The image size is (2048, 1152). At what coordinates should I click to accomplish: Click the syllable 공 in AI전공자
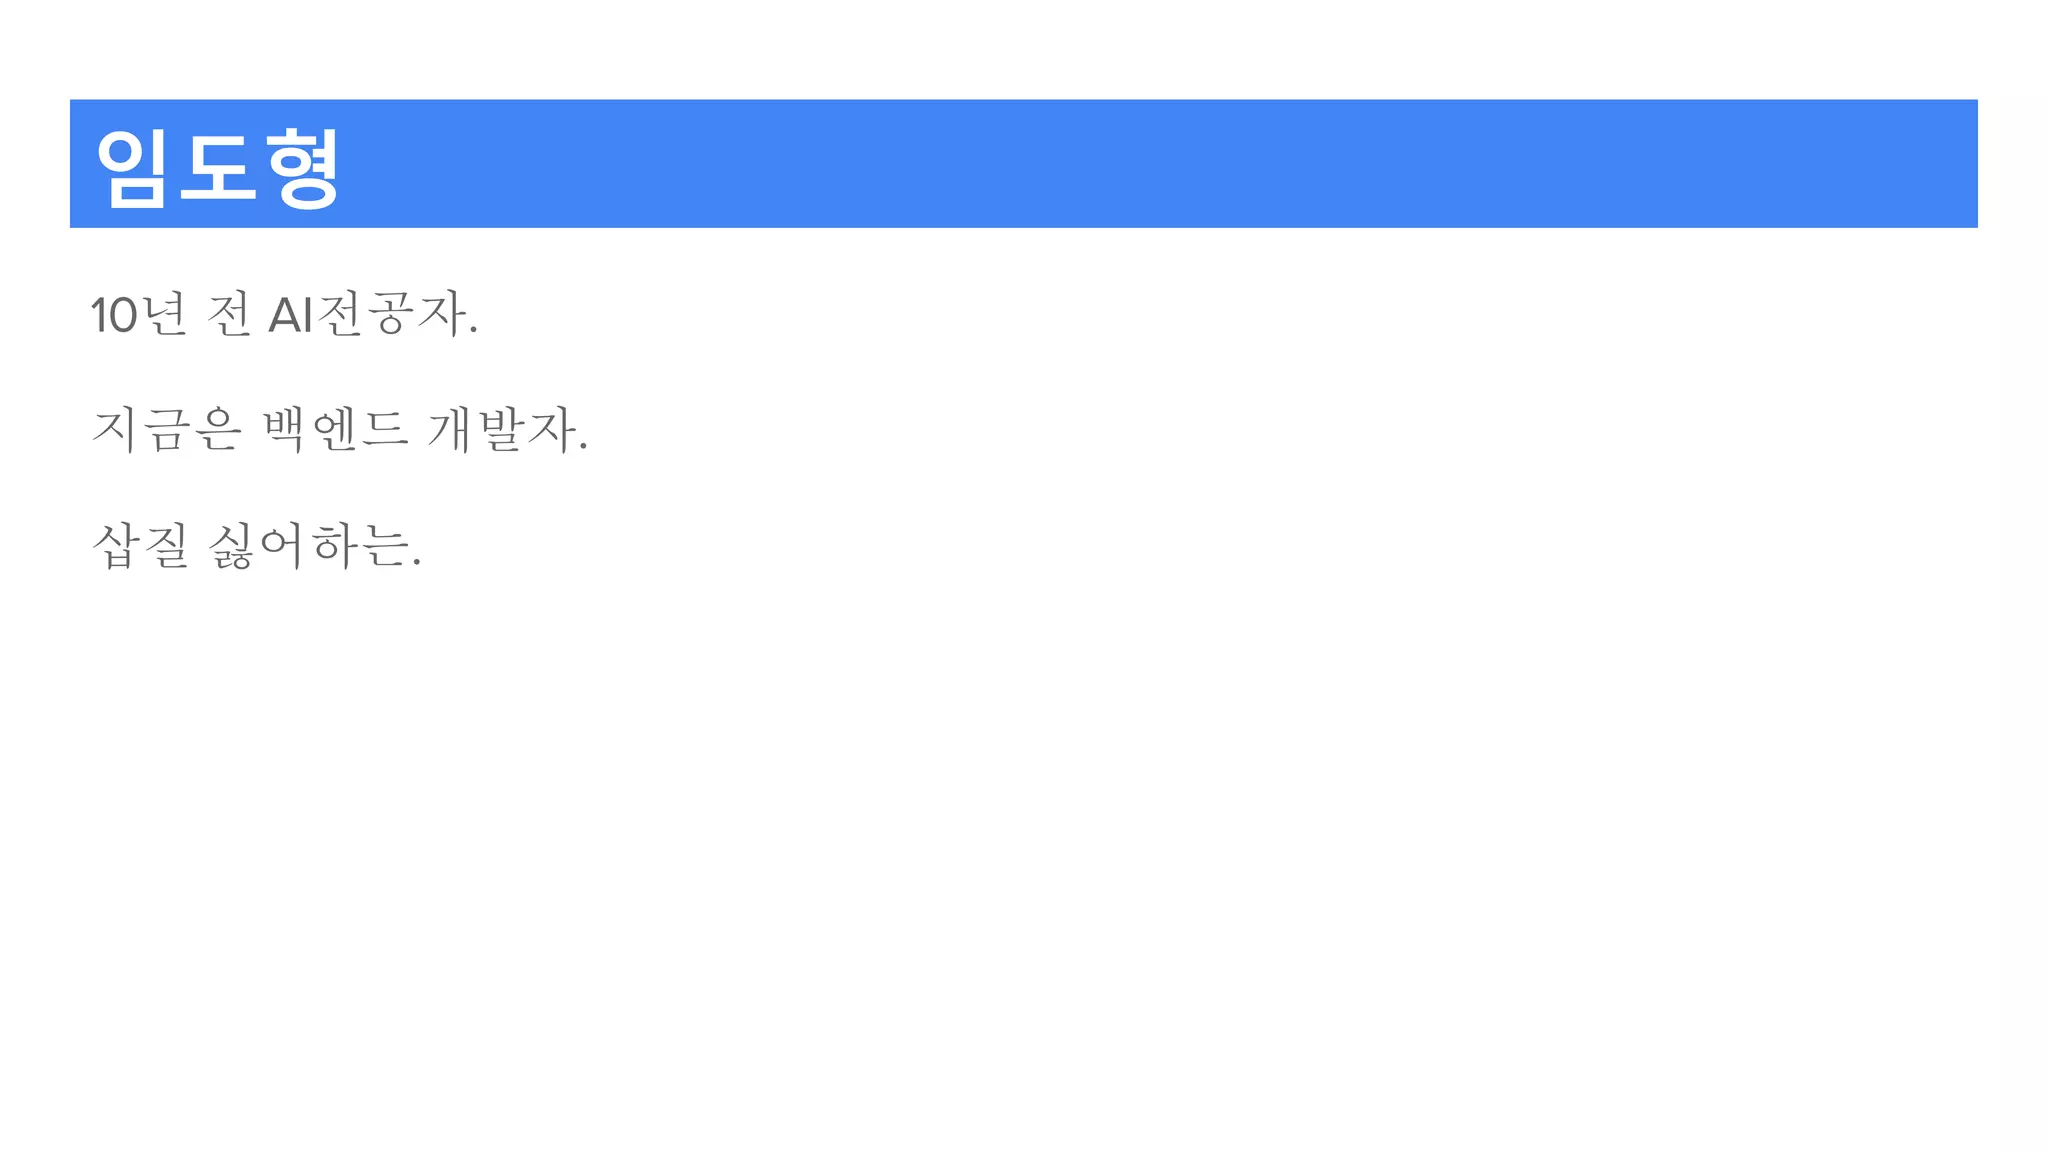point(390,315)
